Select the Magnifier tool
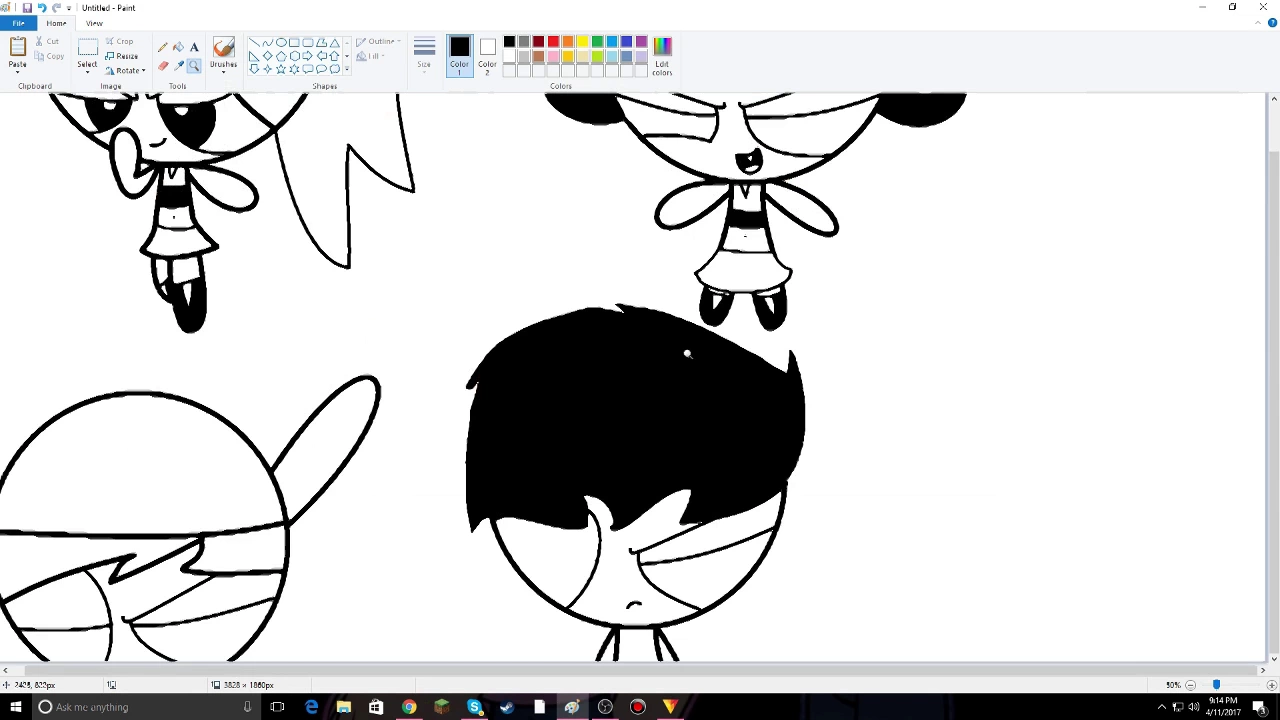 (x=194, y=66)
